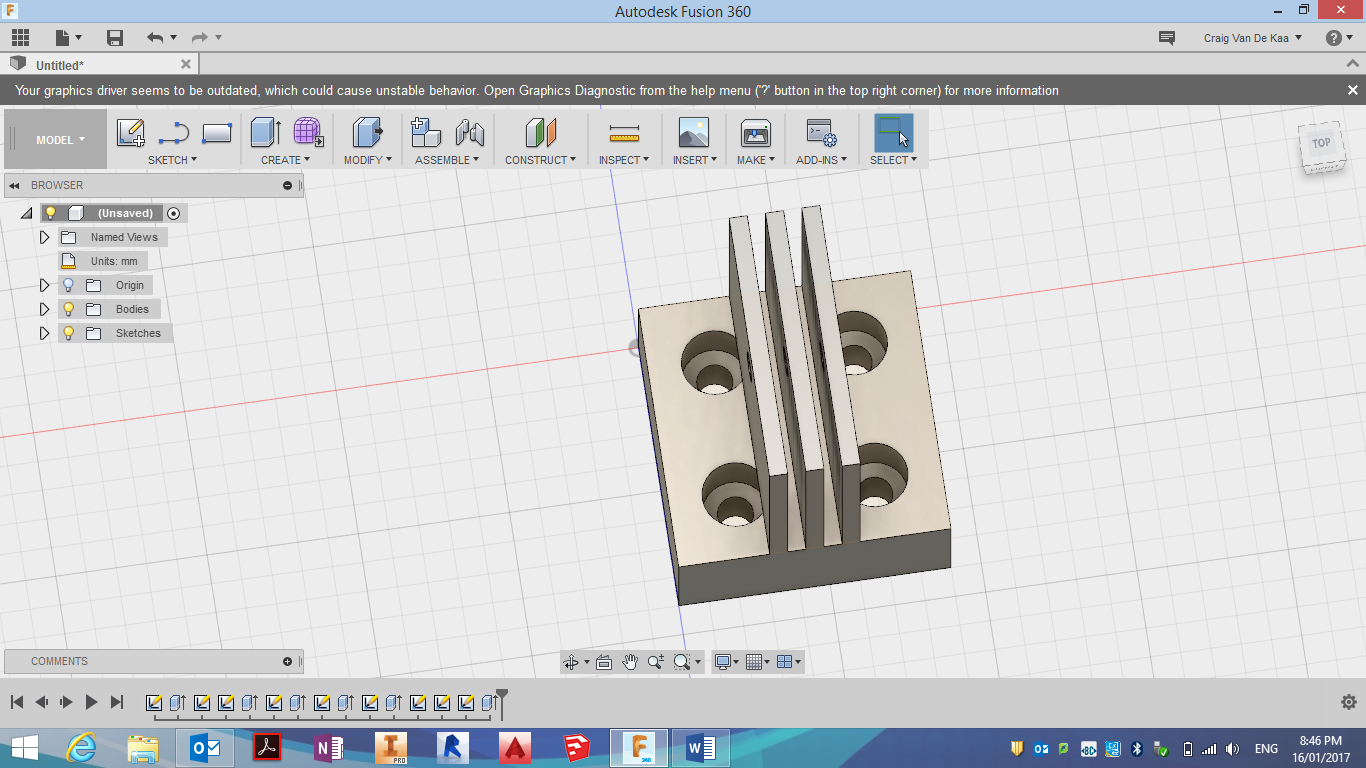
Task: Open the help question mark dropdown
Action: (1339, 38)
